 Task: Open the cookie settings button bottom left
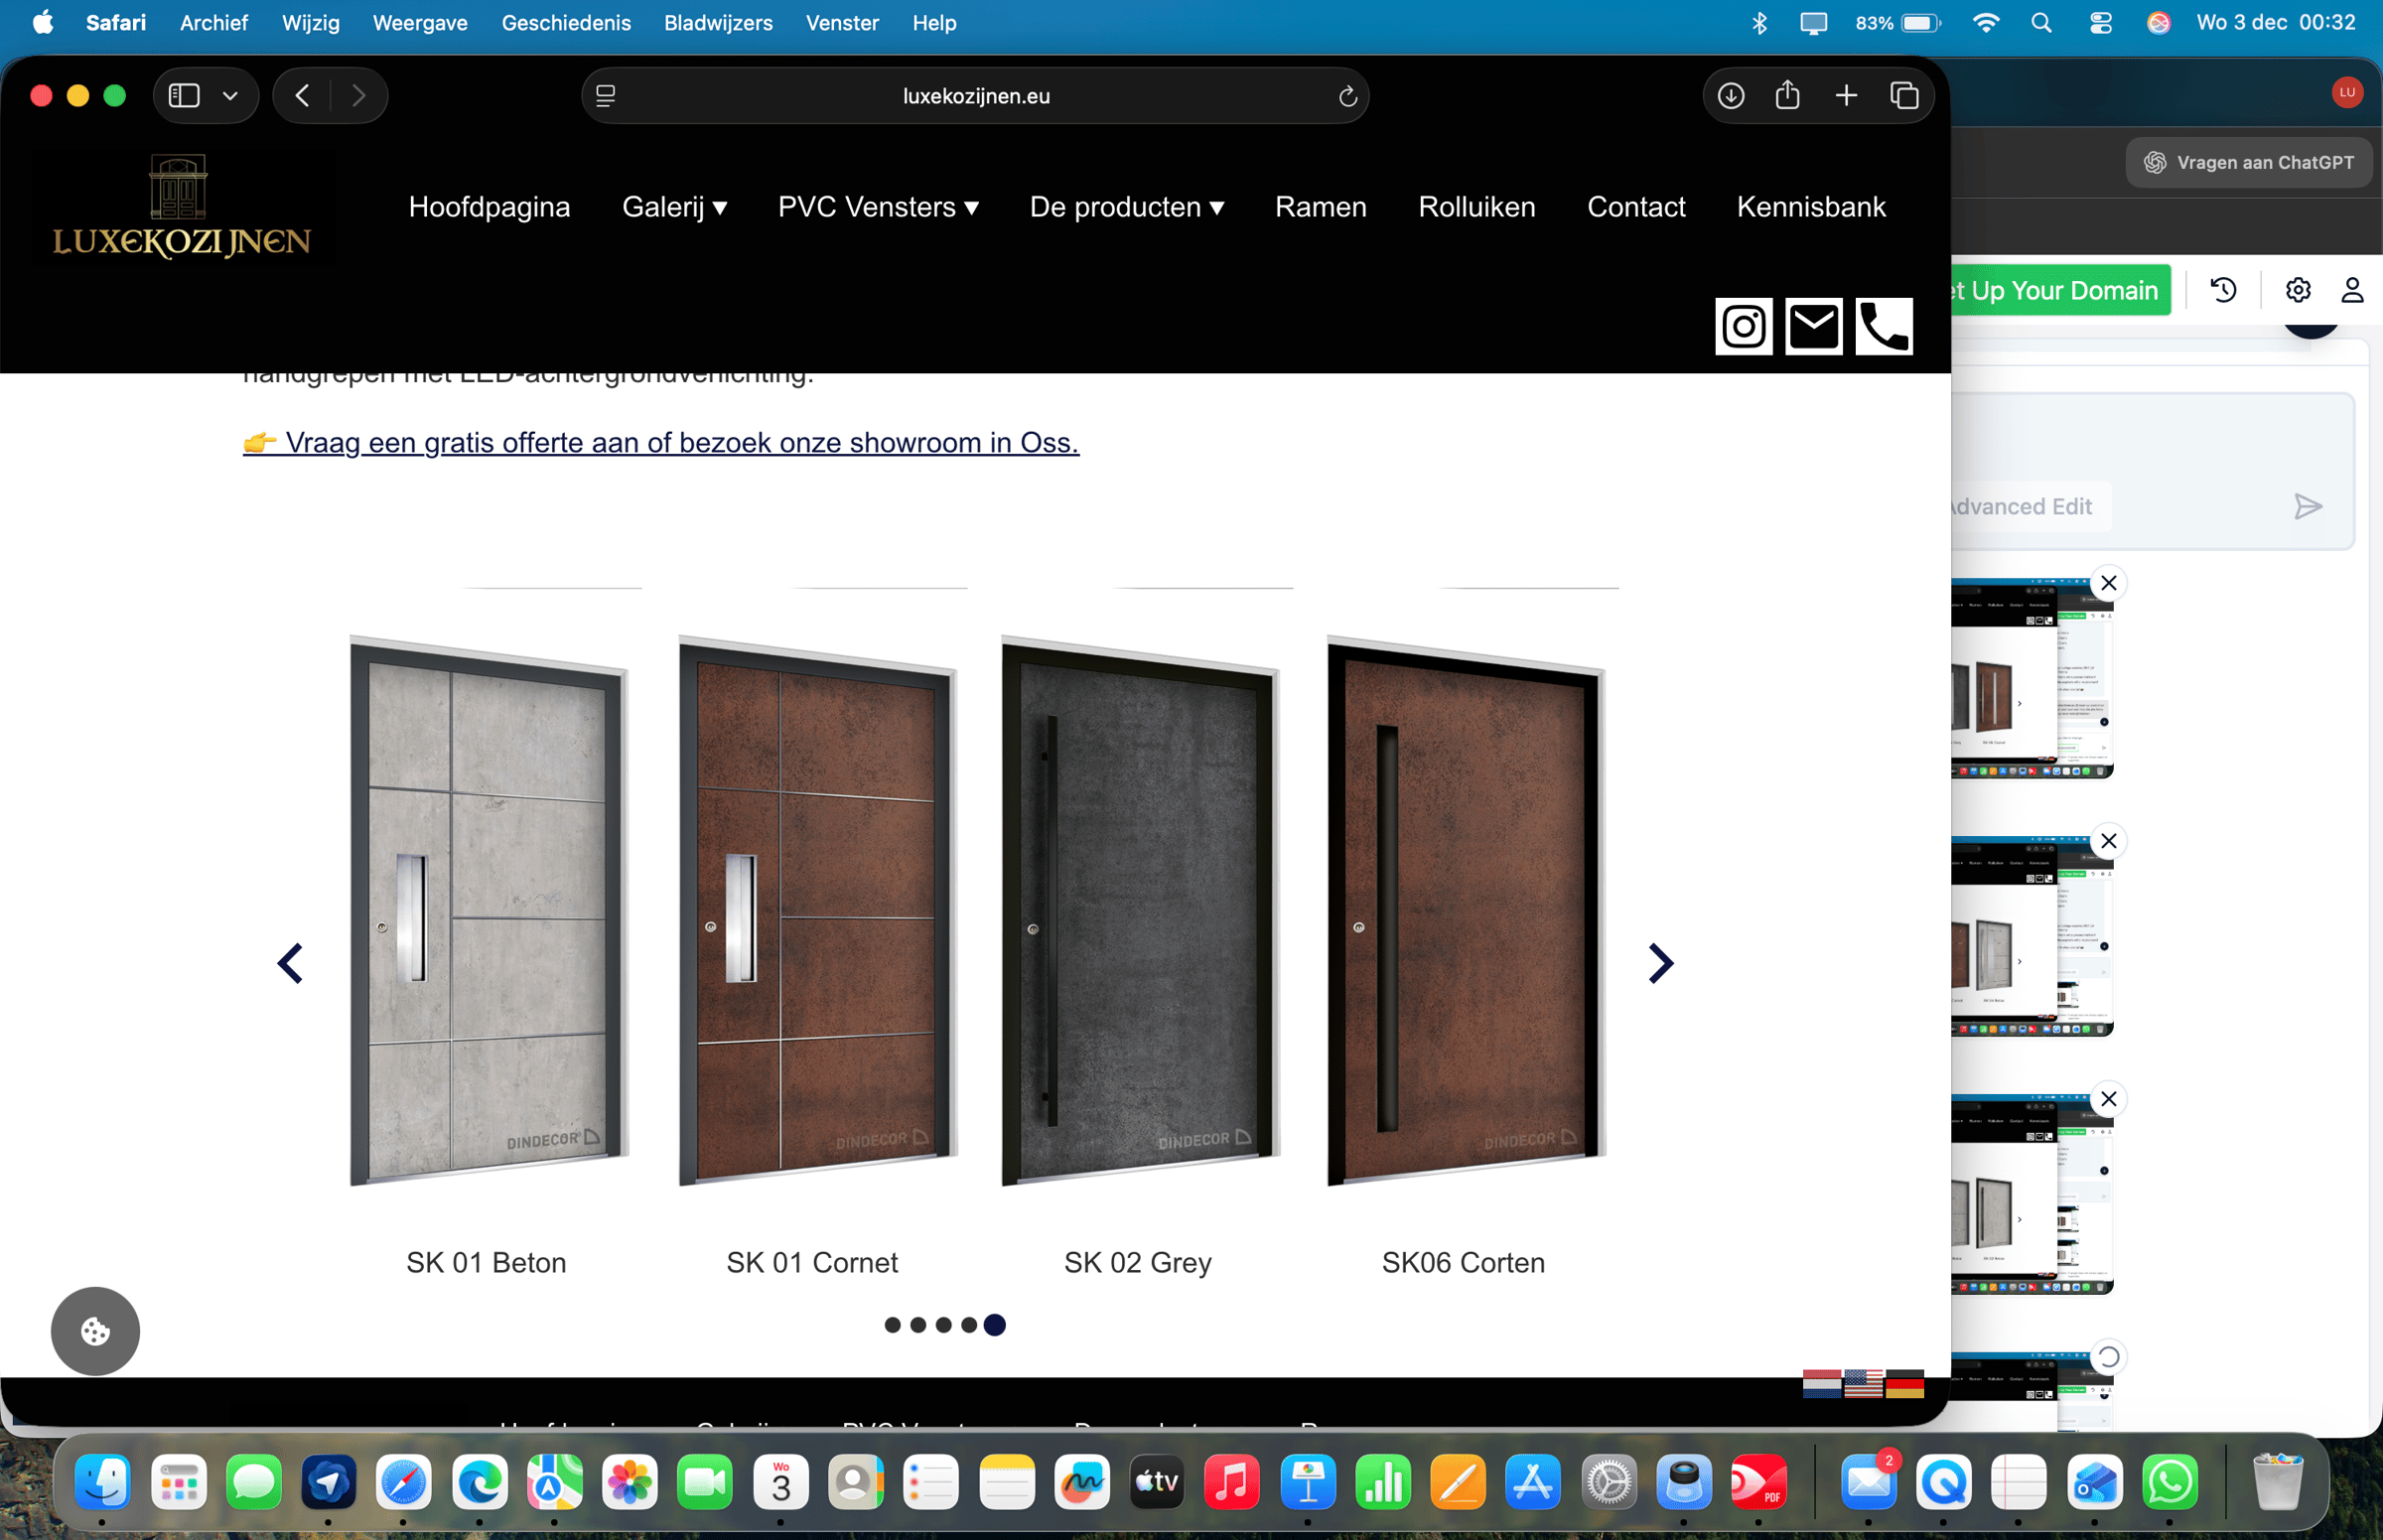tap(95, 1331)
